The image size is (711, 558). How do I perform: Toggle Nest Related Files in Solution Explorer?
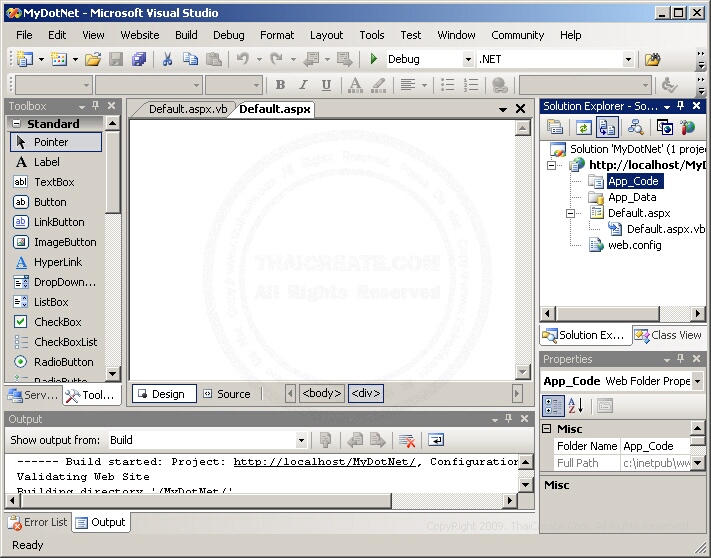click(x=606, y=127)
